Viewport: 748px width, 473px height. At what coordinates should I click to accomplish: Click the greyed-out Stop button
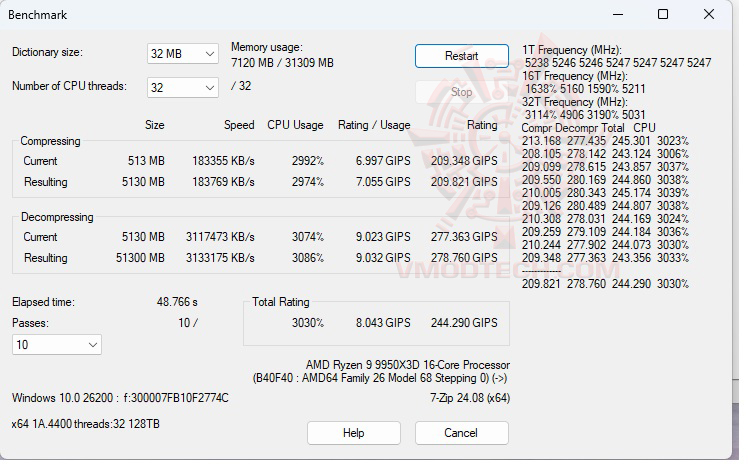pyautogui.click(x=461, y=92)
